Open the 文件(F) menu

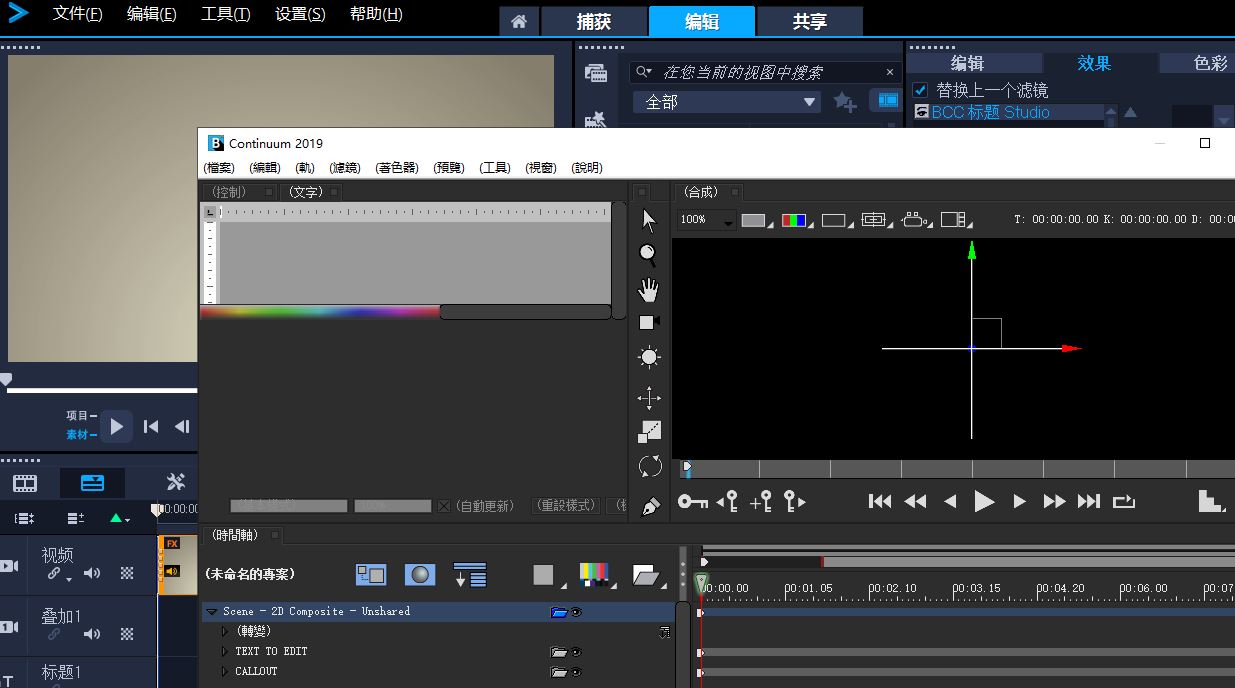(77, 14)
